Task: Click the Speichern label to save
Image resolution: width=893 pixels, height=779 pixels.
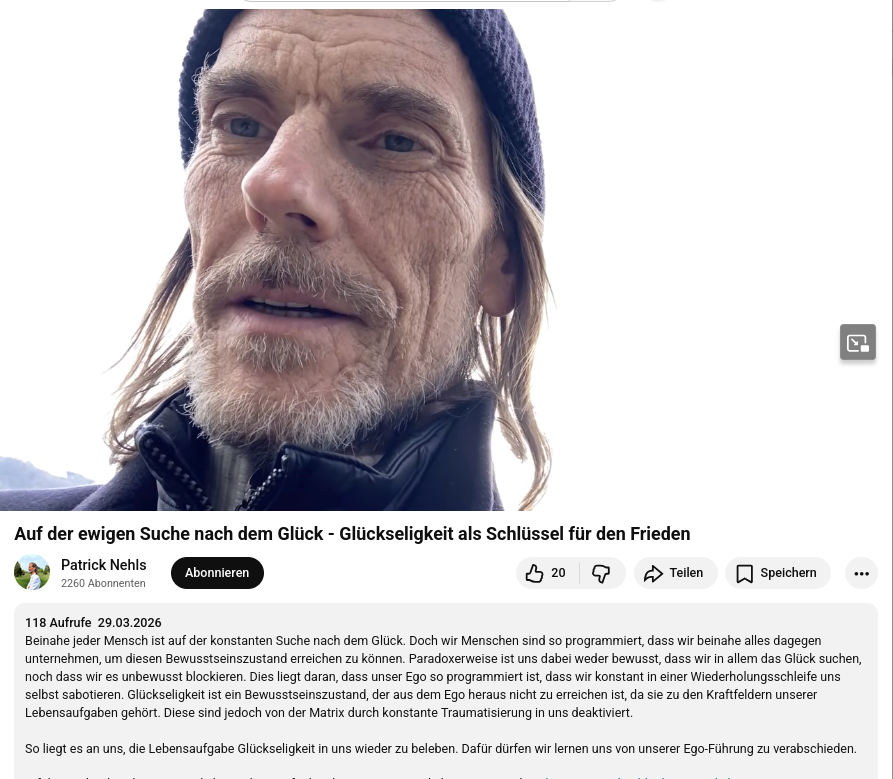Action: pyautogui.click(x=788, y=573)
